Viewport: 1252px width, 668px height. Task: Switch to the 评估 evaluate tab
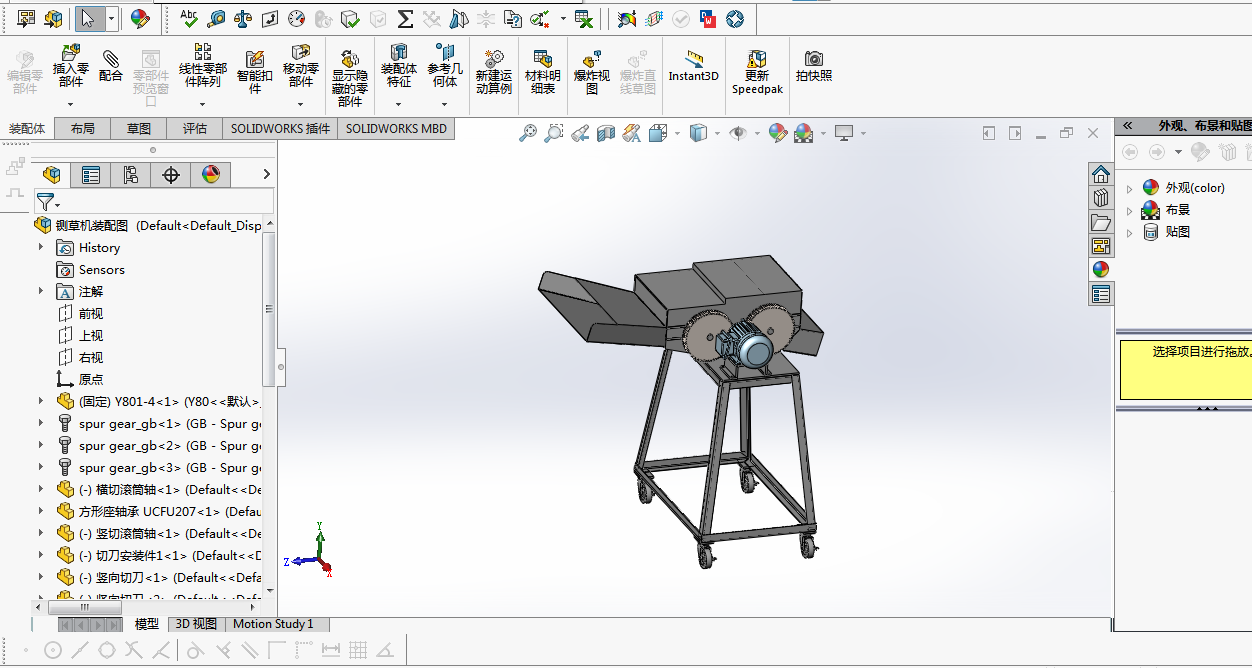195,129
